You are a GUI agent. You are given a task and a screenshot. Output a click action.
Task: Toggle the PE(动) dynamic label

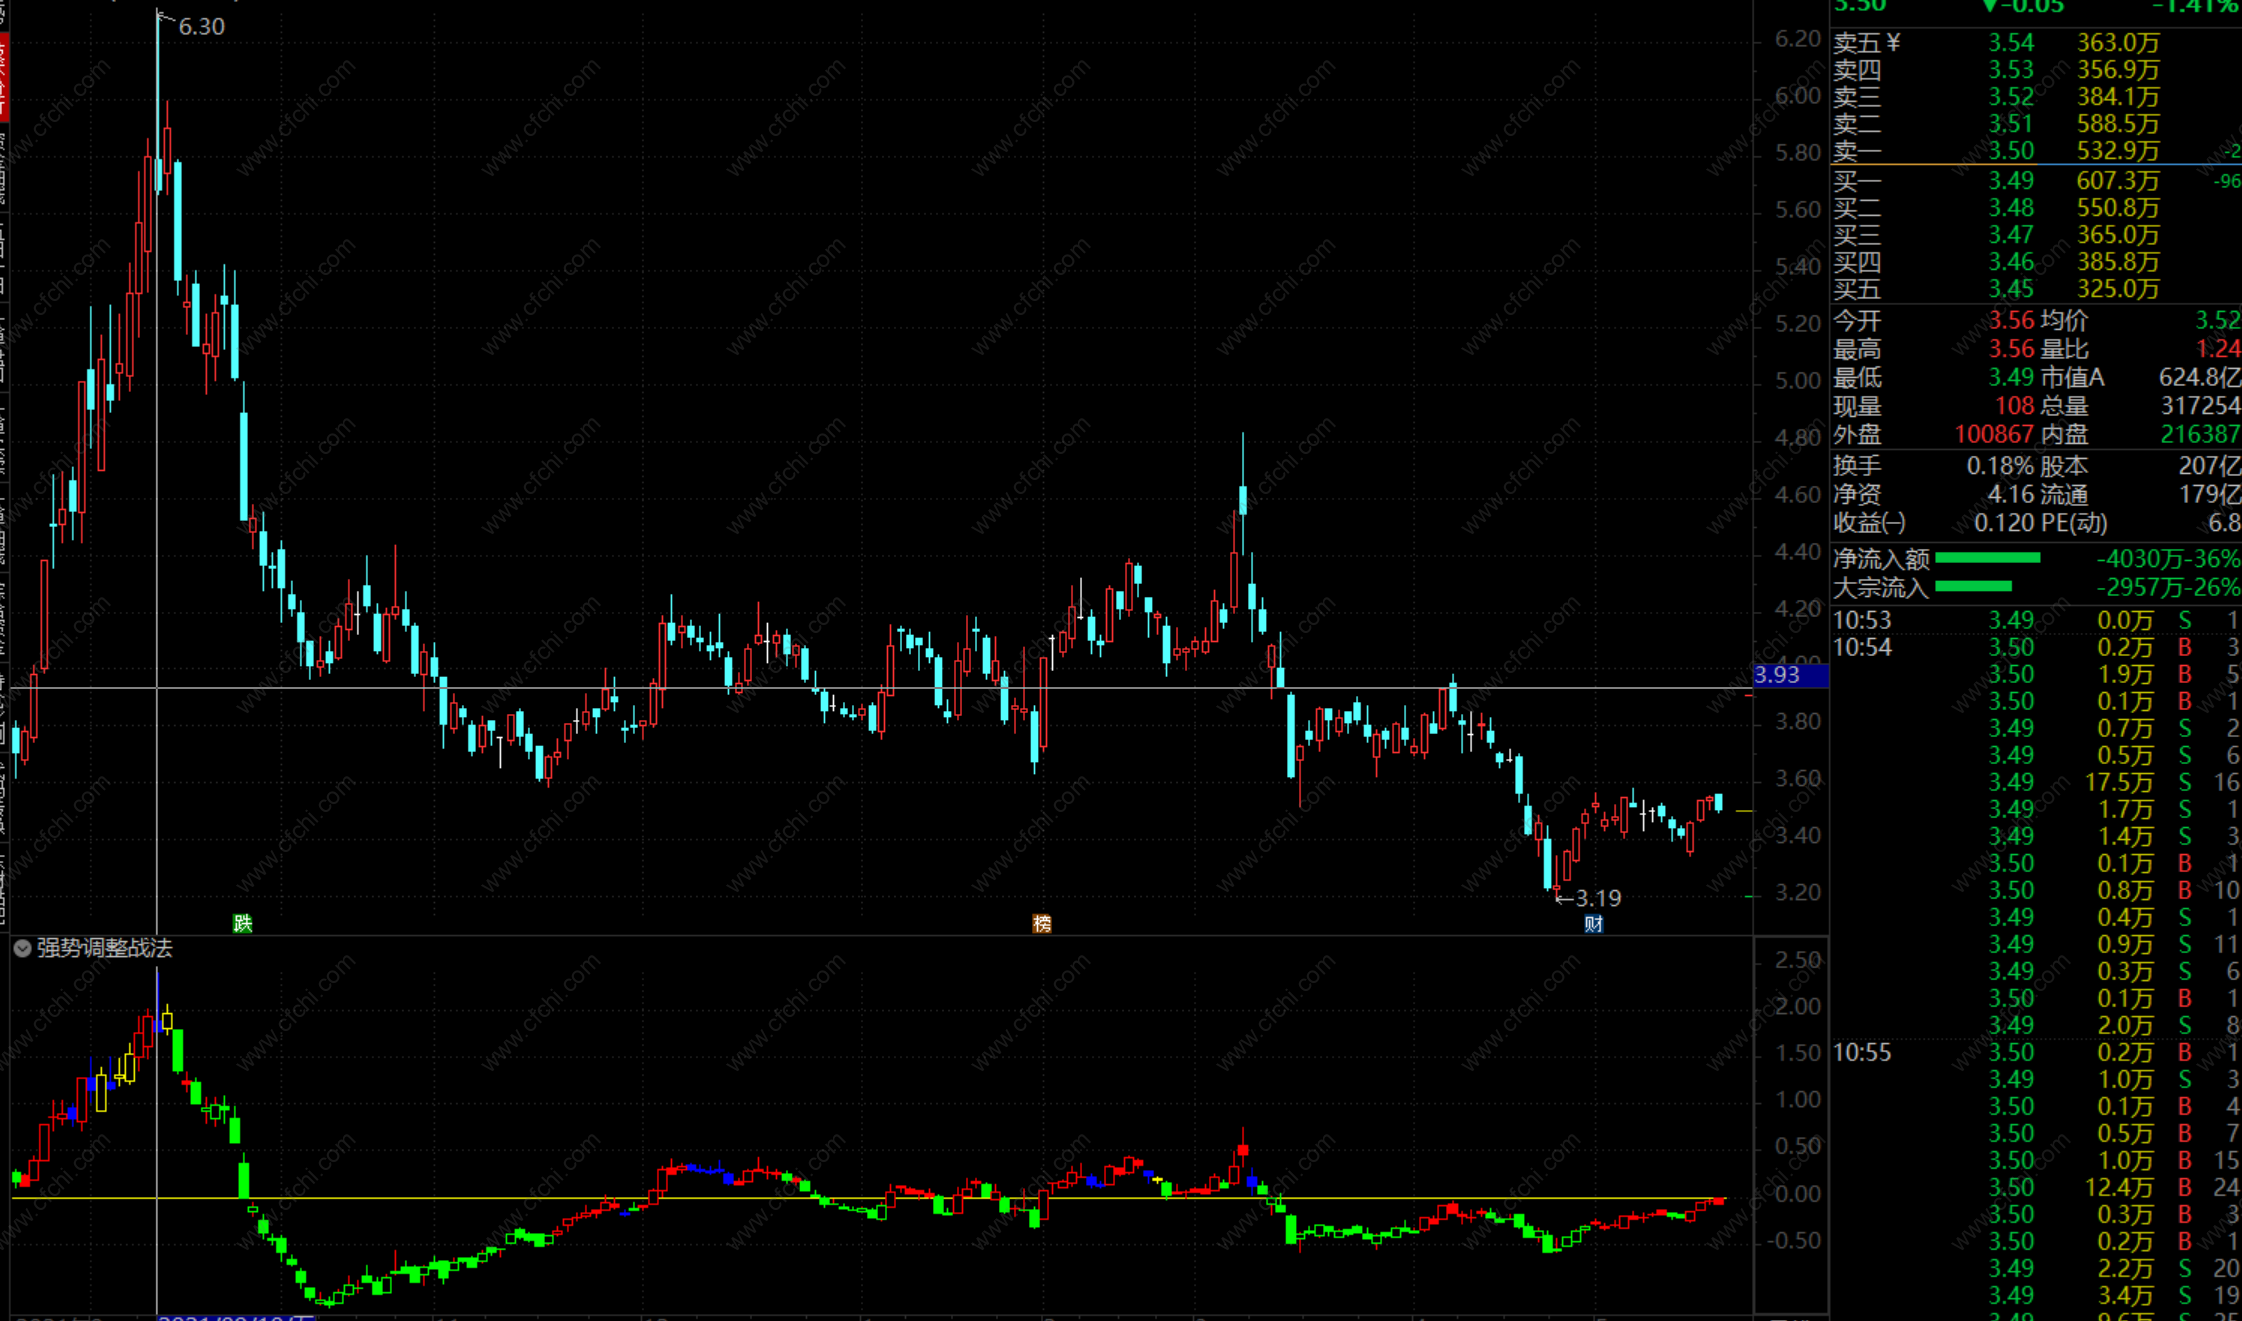click(x=2074, y=523)
